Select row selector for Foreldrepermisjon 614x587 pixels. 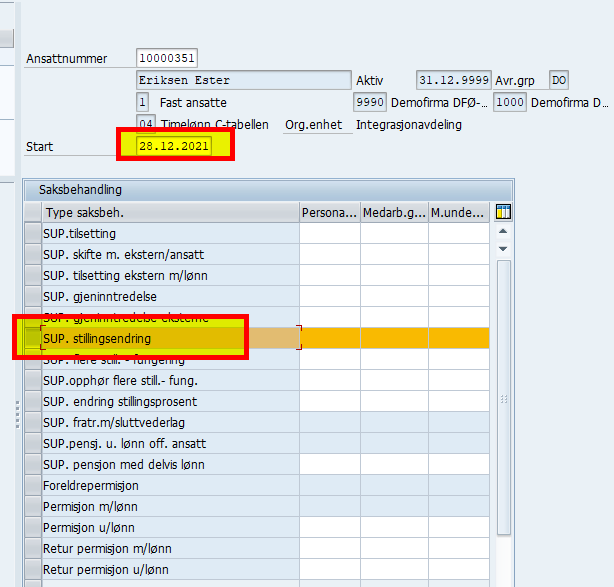pyautogui.click(x=33, y=486)
